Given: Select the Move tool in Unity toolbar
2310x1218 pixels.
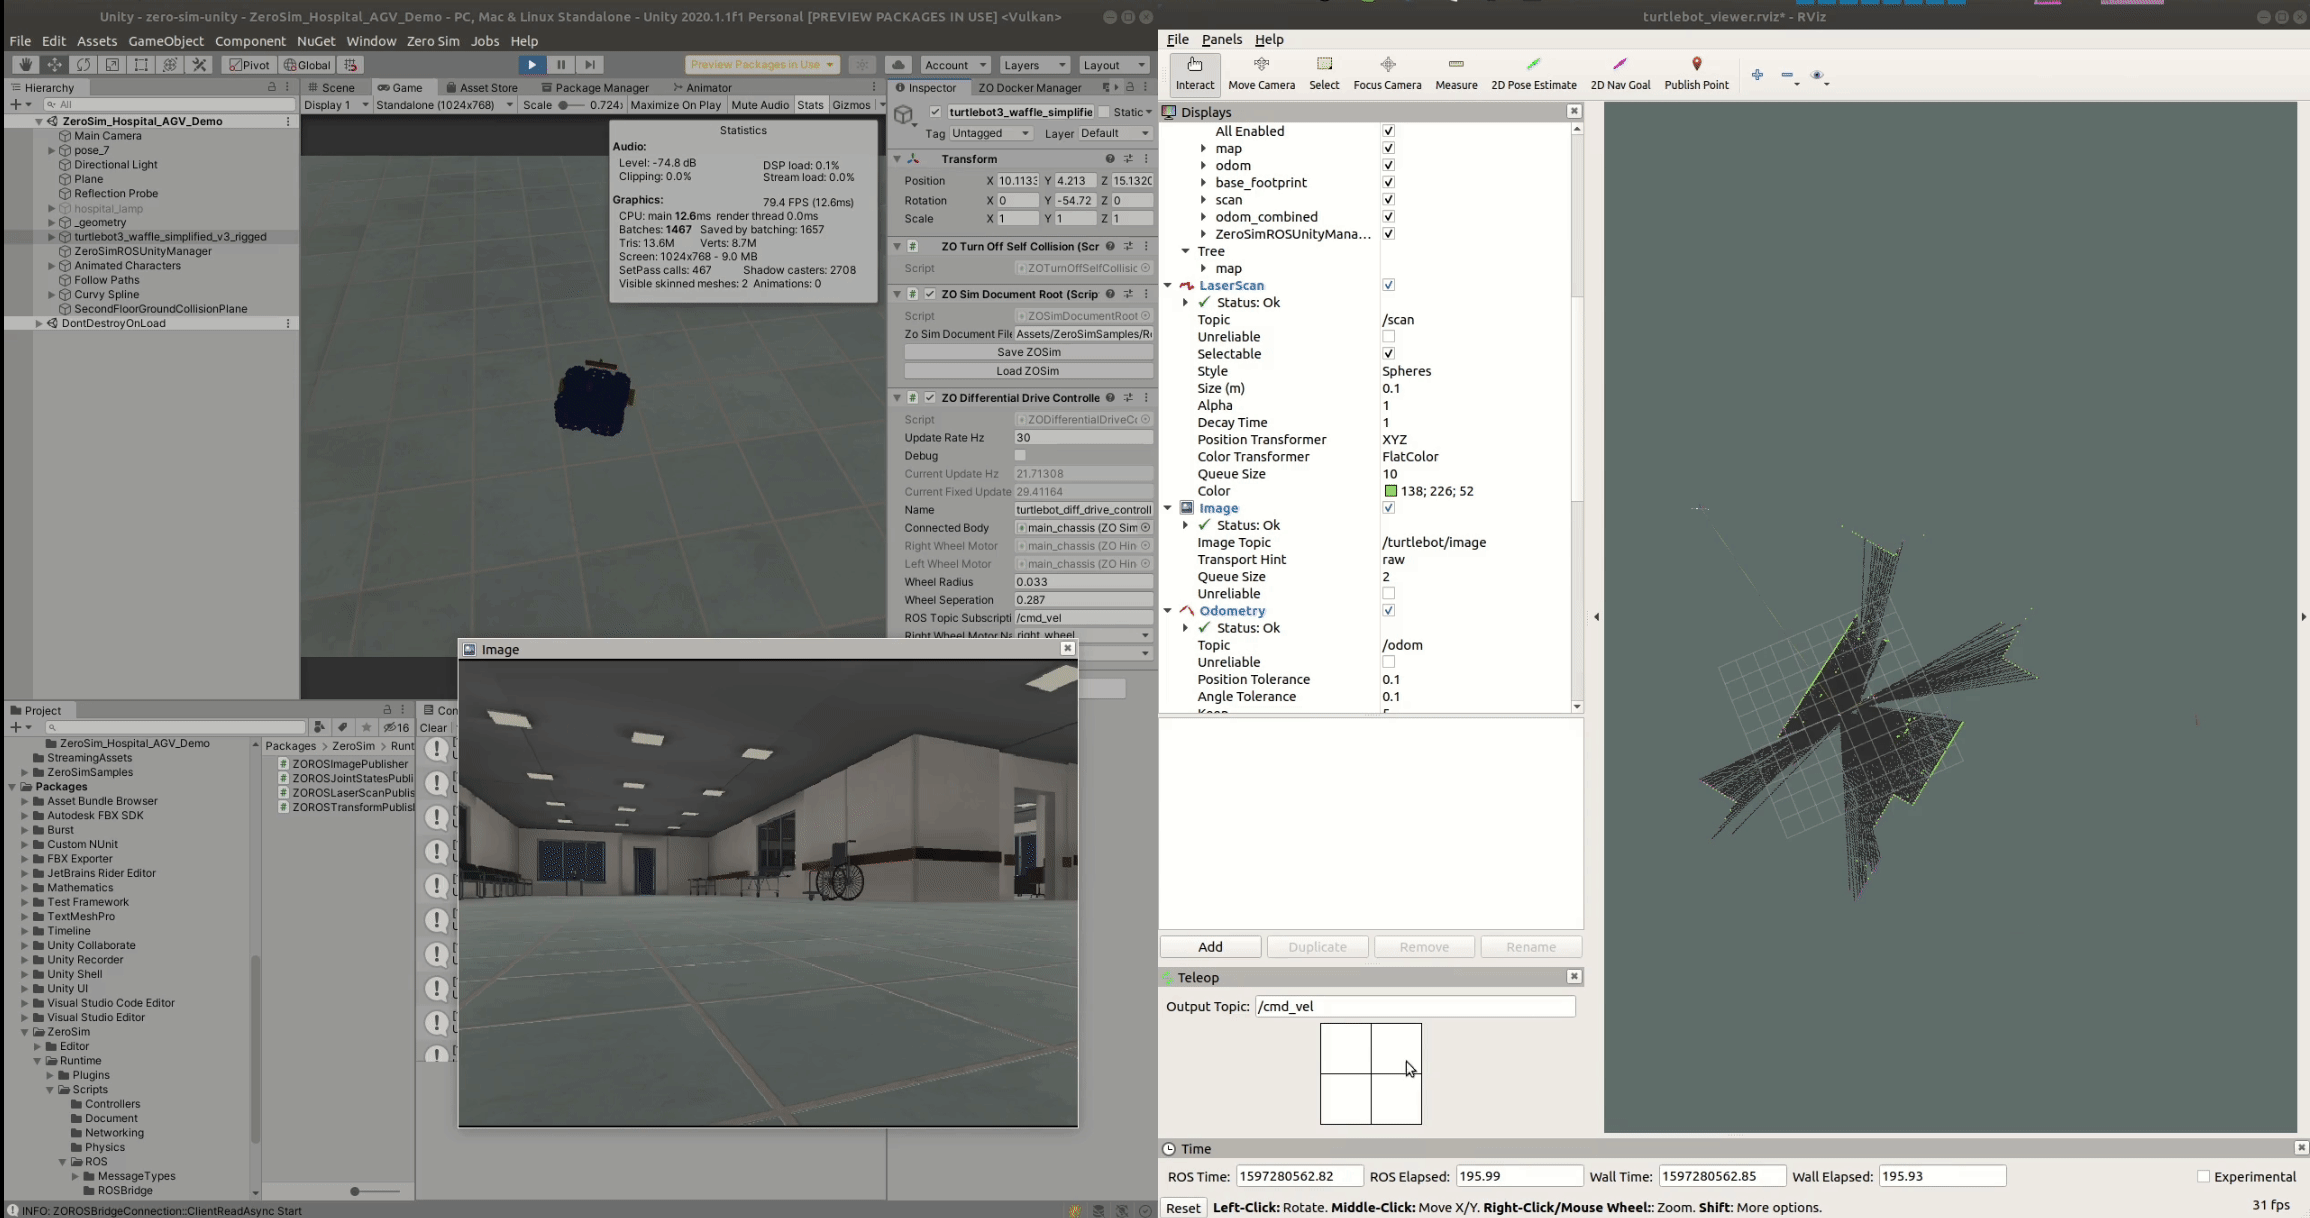Looking at the screenshot, I should pyautogui.click(x=54, y=65).
